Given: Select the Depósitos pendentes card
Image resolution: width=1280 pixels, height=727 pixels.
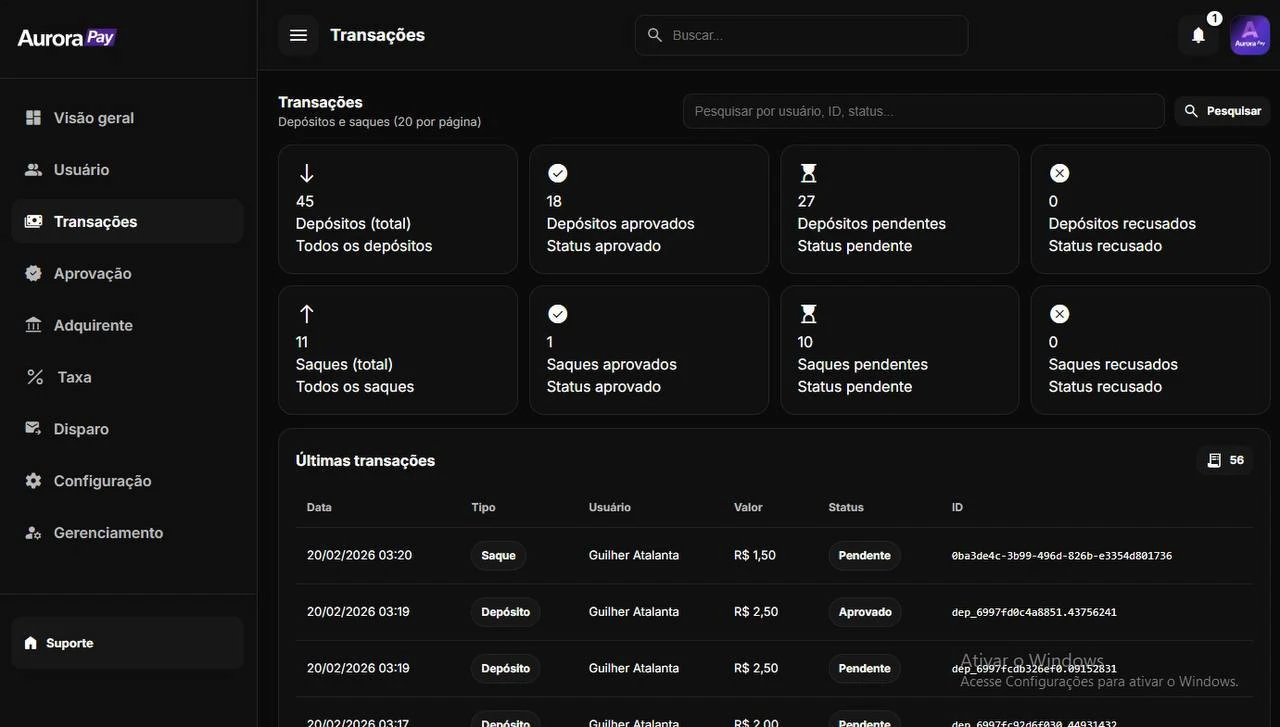Looking at the screenshot, I should (x=899, y=209).
